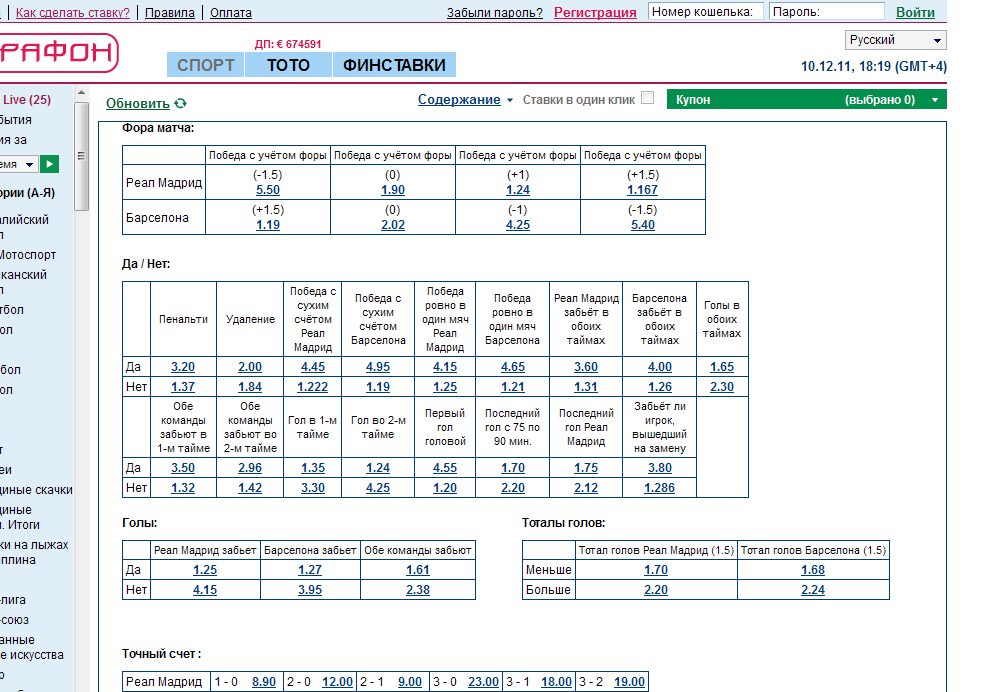
Task: Select Тотал Барселона (1.5) Меньше odds 1.68
Action: point(813,570)
